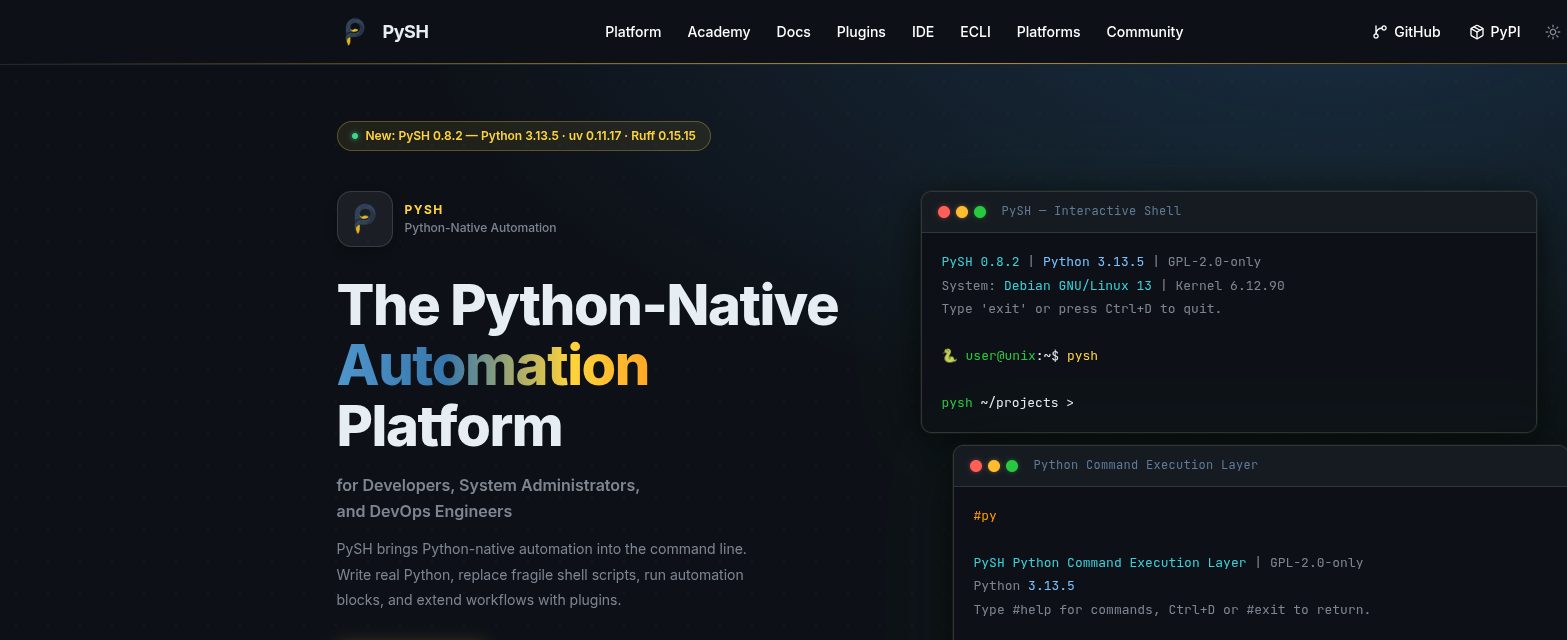Image resolution: width=1567 pixels, height=640 pixels.
Task: Click the 'Python-Native Automation' subtitle
Action: tap(480, 228)
